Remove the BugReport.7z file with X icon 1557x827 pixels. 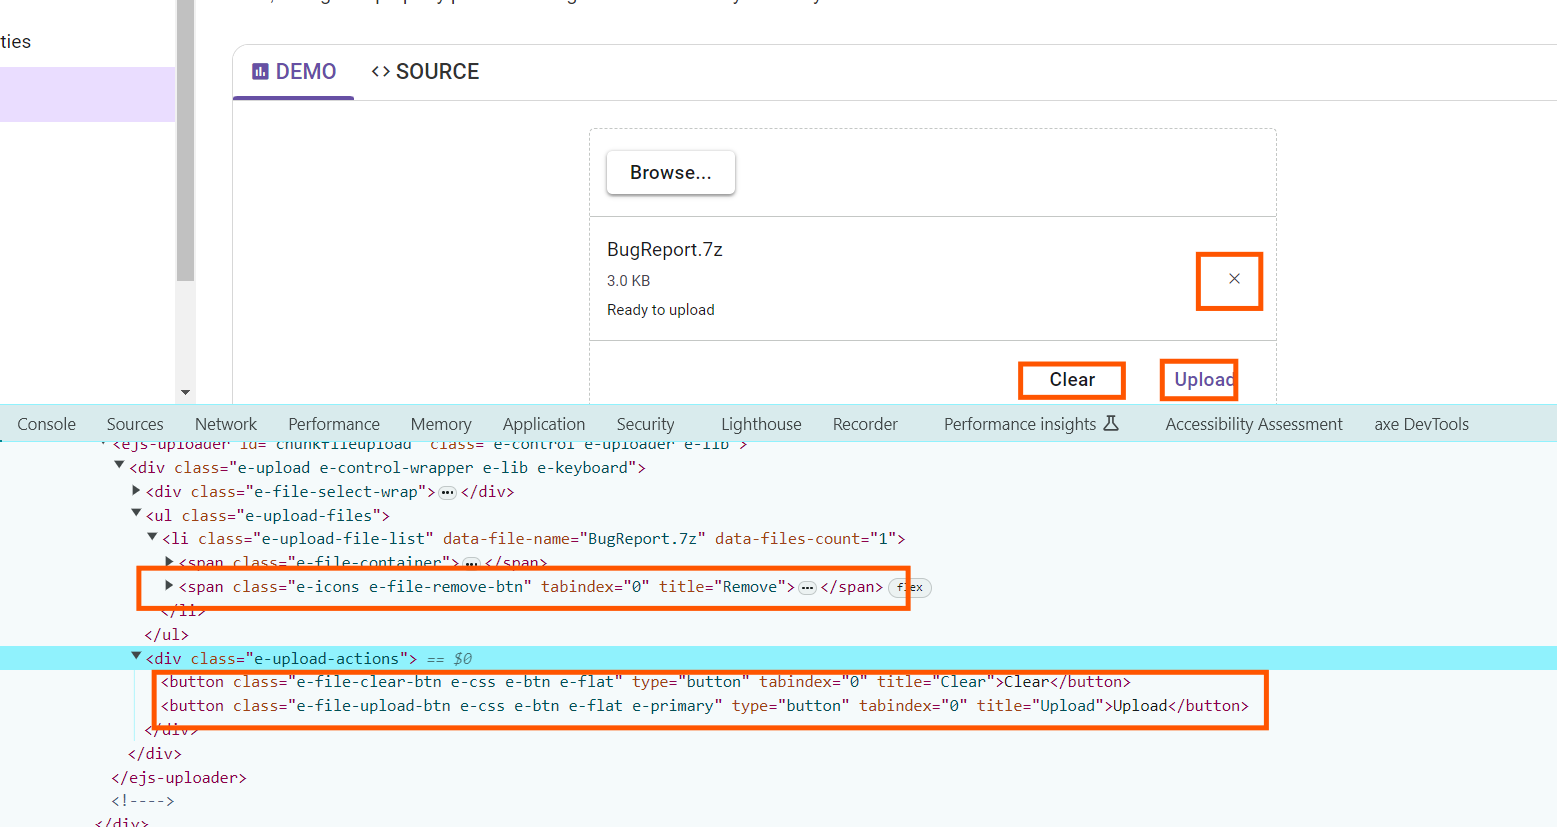tap(1234, 279)
